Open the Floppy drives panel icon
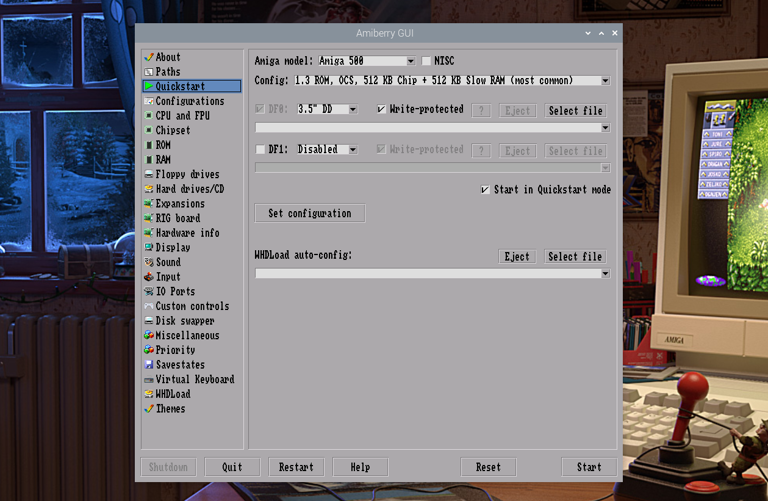The height and width of the screenshot is (501, 768). click(x=149, y=174)
